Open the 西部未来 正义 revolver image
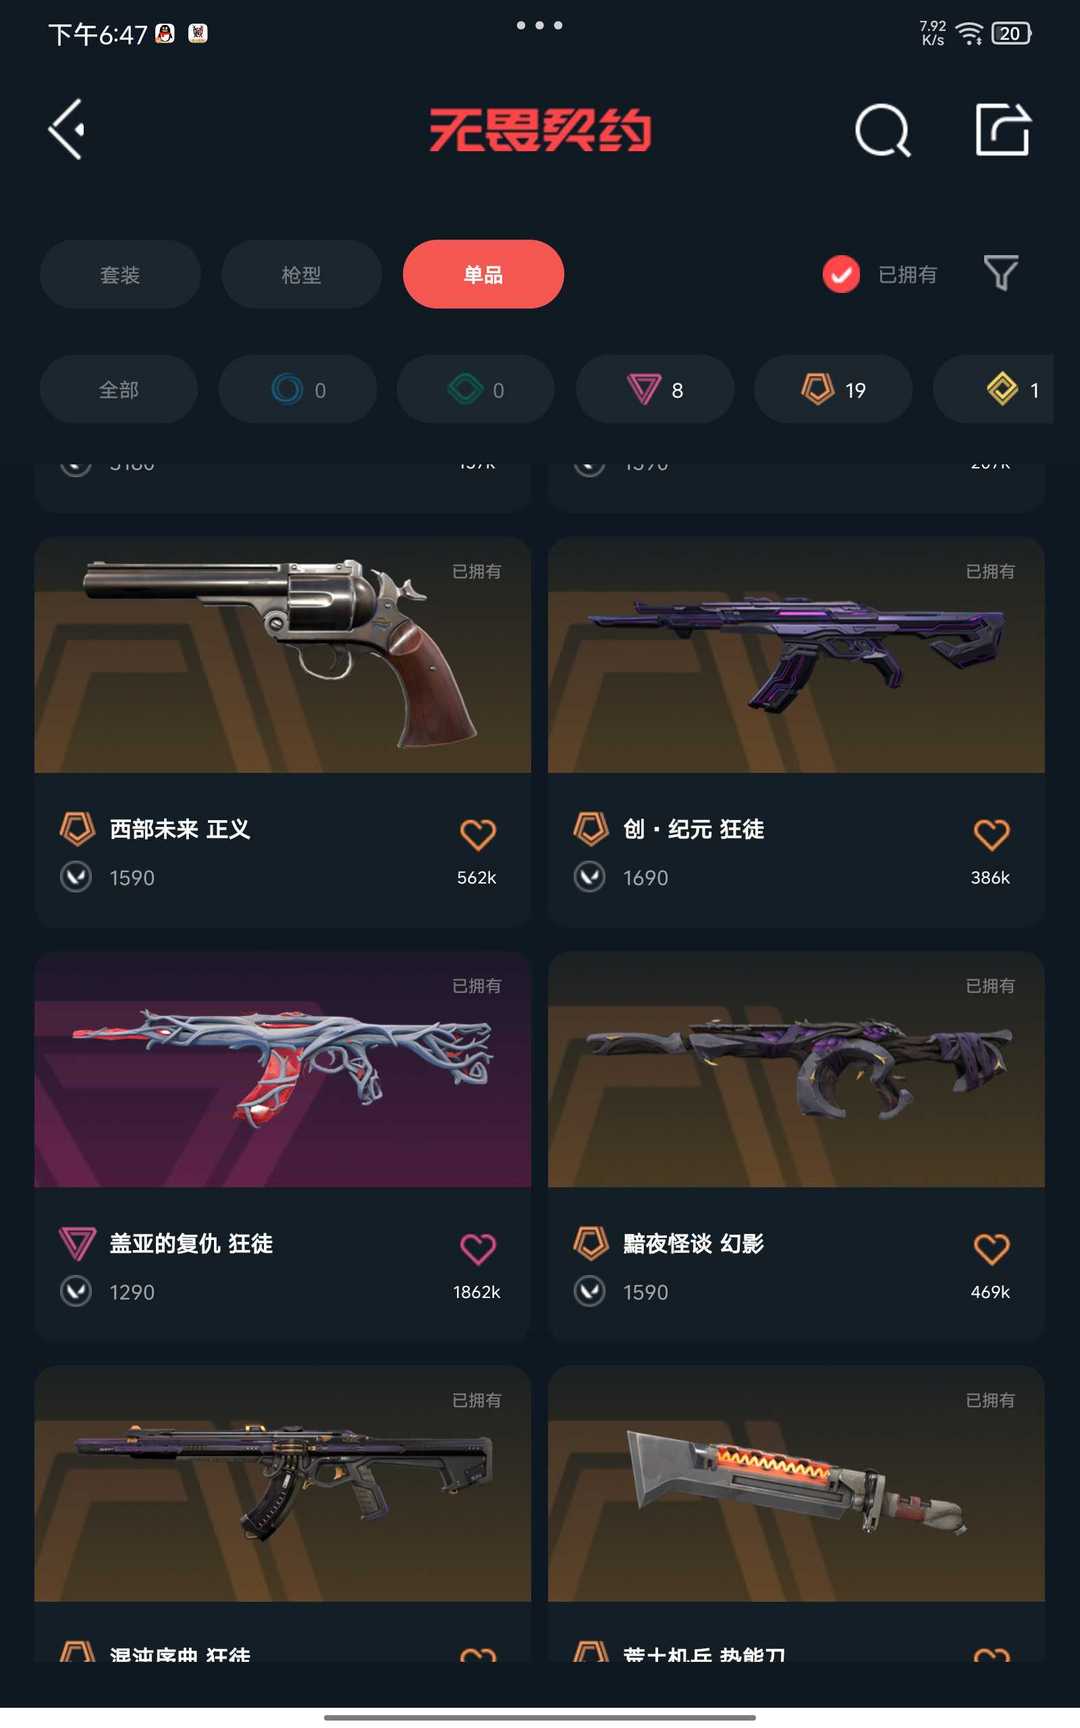 (x=282, y=655)
